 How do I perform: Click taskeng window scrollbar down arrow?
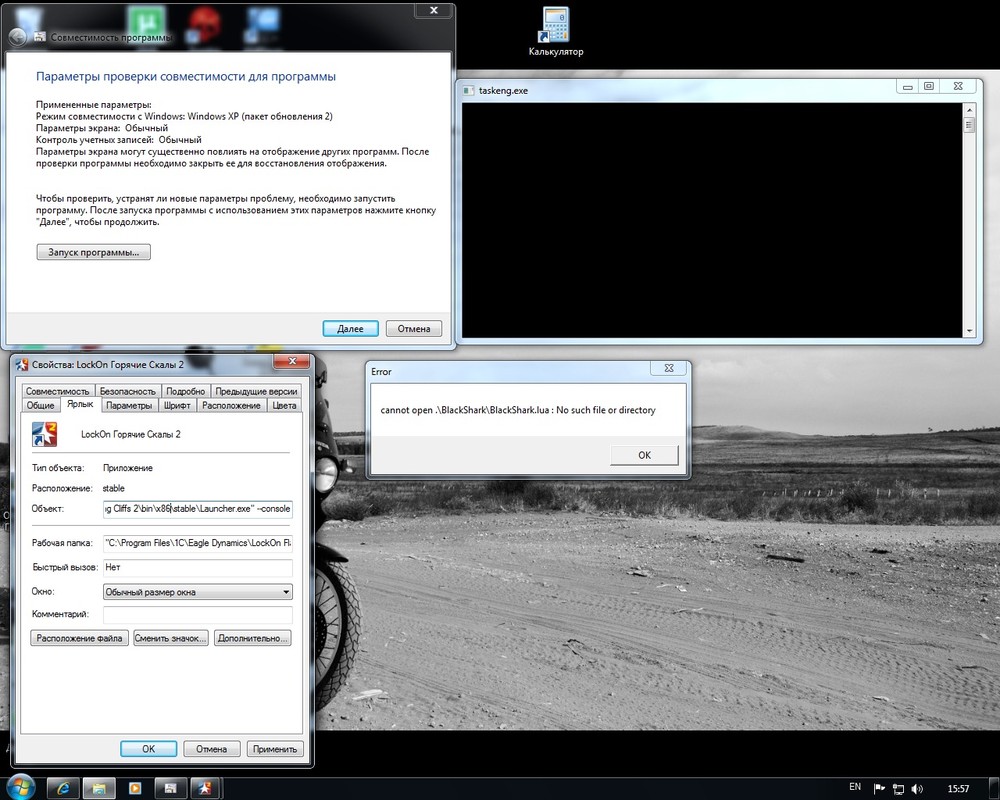pos(969,331)
